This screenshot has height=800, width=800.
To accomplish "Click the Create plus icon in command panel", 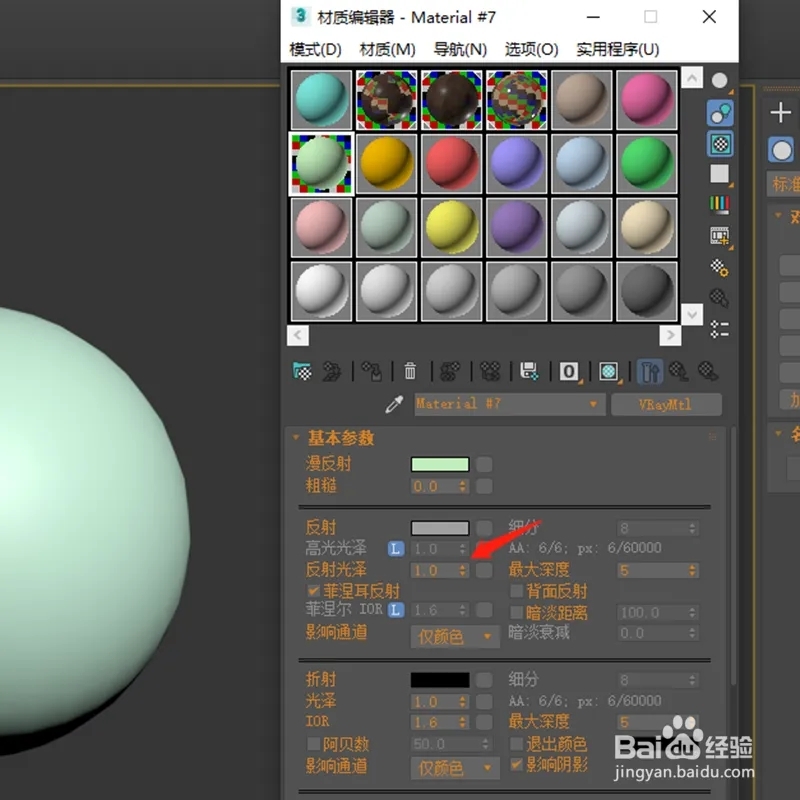I will pyautogui.click(x=781, y=112).
